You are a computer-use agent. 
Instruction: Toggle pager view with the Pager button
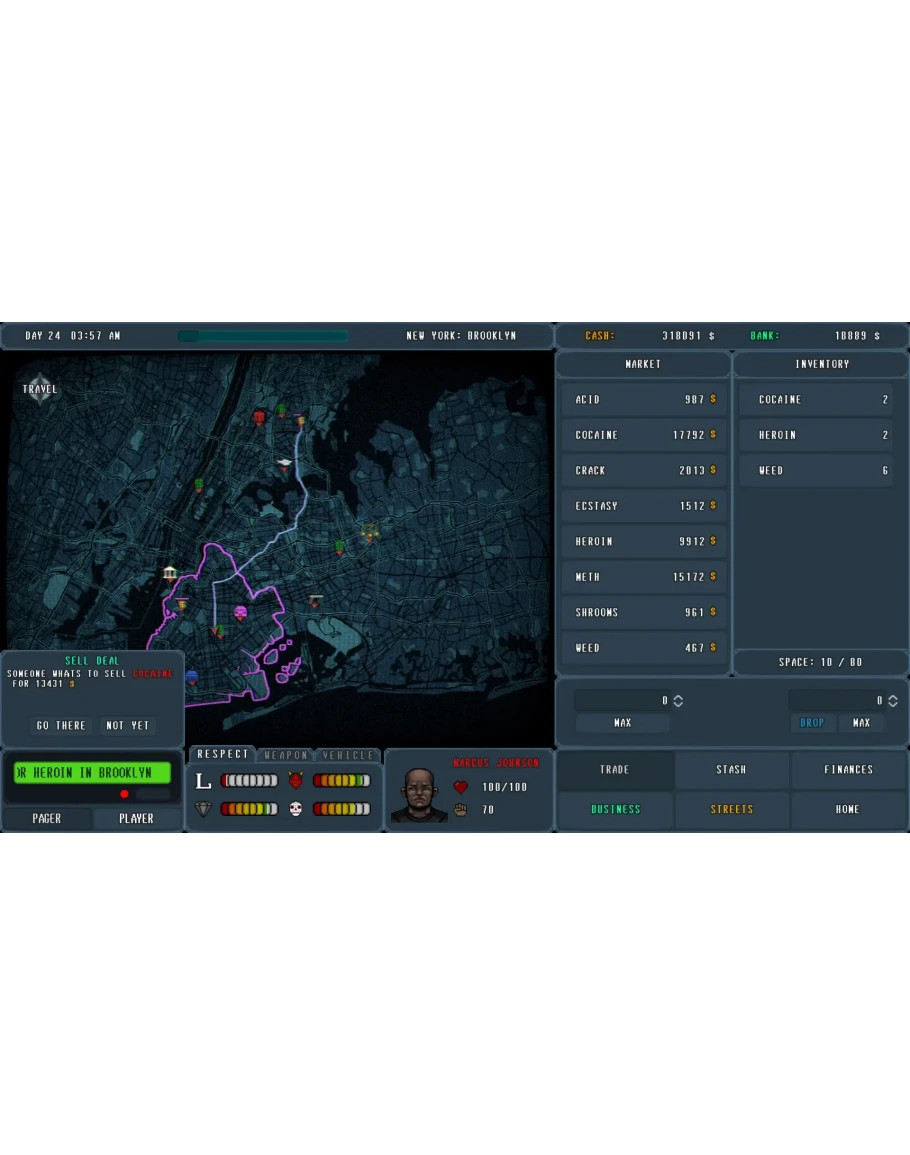pyautogui.click(x=47, y=818)
